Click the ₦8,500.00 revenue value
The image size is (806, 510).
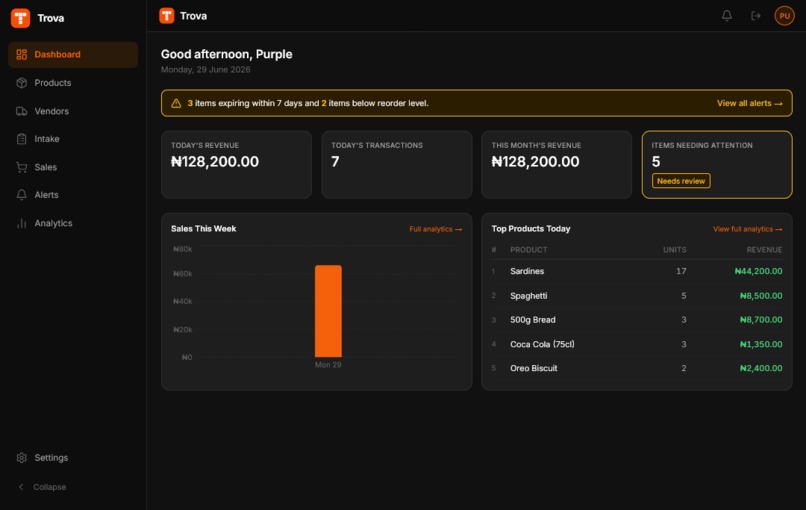tap(761, 296)
